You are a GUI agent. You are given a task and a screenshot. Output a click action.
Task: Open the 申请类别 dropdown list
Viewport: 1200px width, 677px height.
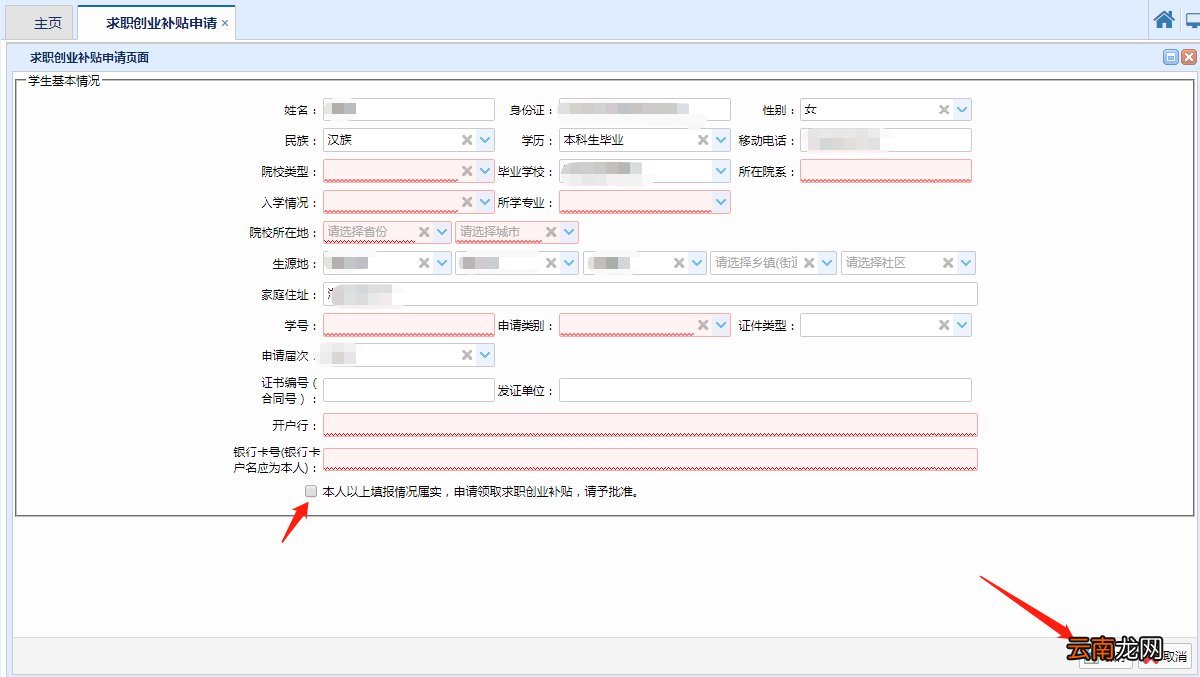(x=721, y=324)
